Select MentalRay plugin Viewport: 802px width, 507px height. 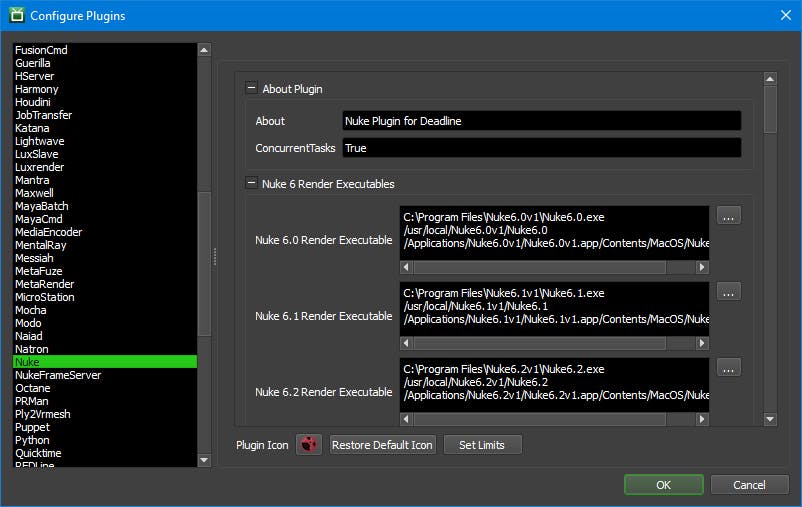(x=105, y=245)
